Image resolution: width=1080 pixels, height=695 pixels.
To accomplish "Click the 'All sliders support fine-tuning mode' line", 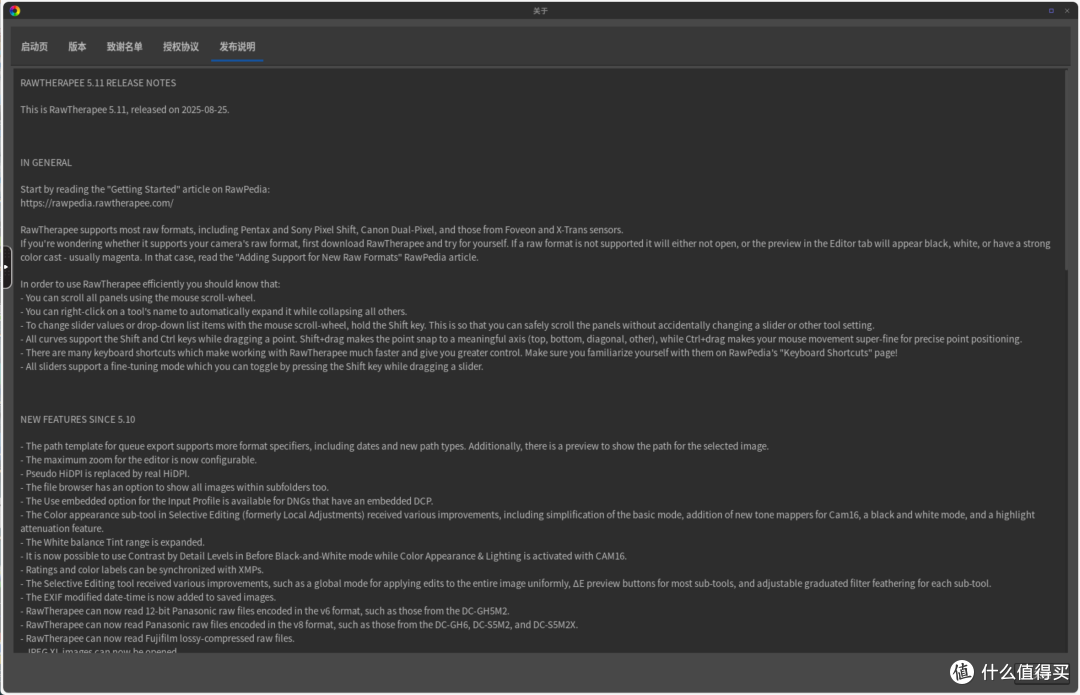I will (251, 366).
